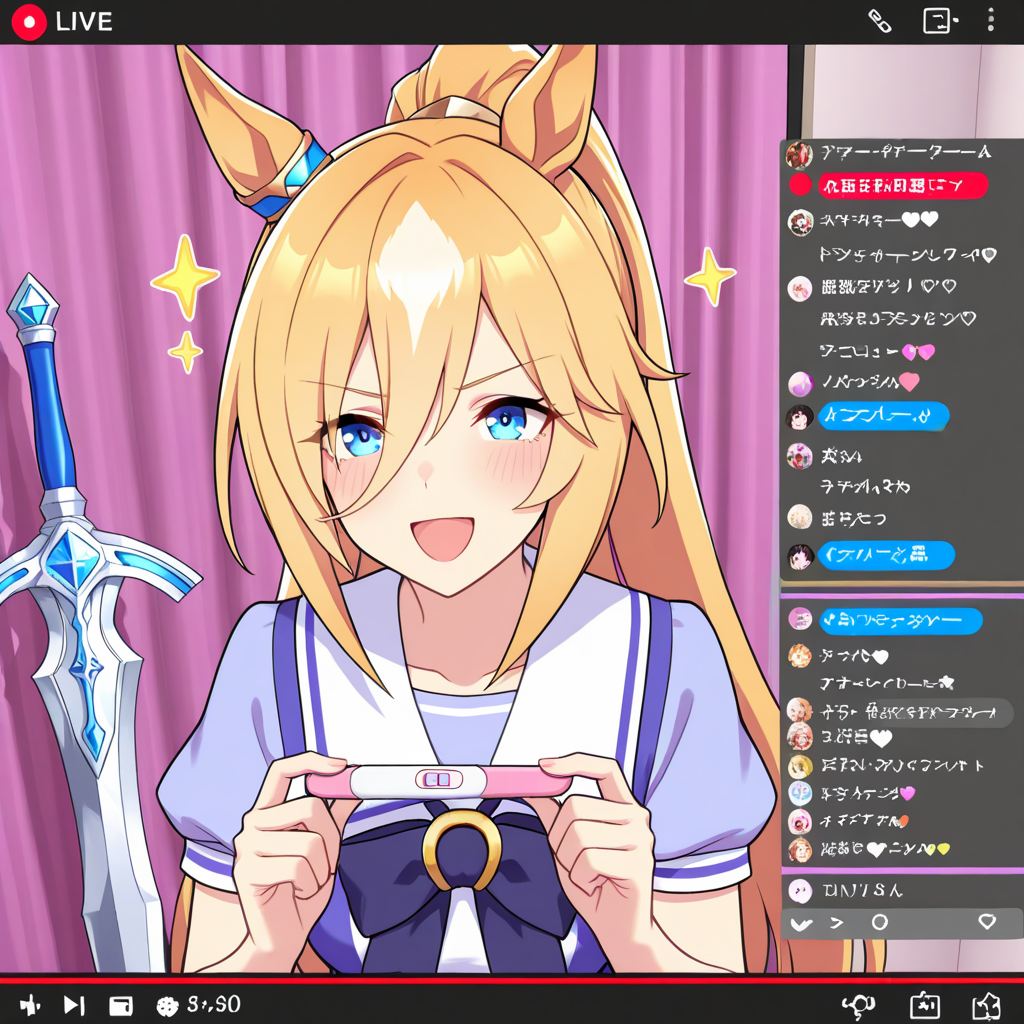
Task: Toggle the theater mode rectangle icon
Action: pyautogui.click(x=121, y=1005)
